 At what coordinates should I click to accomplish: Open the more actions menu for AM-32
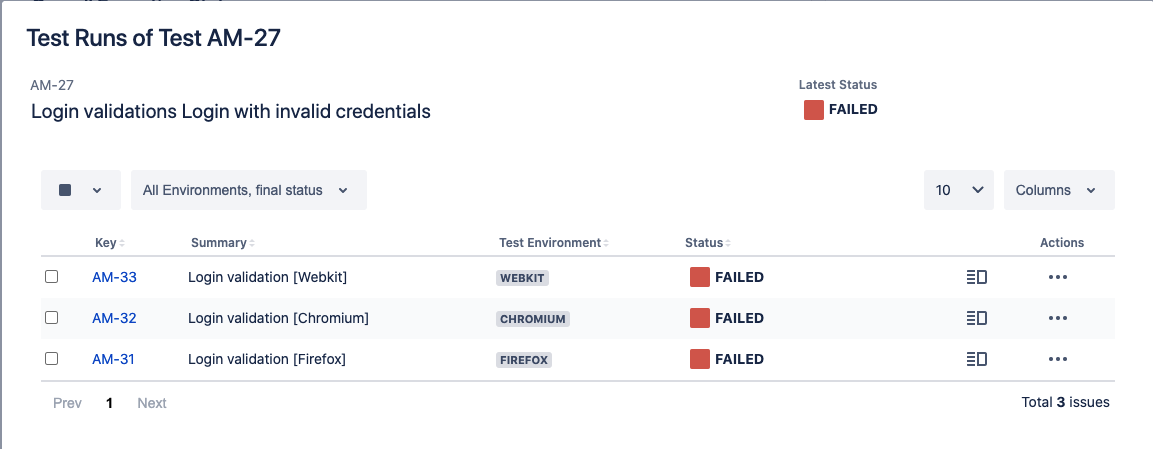[x=1057, y=318]
